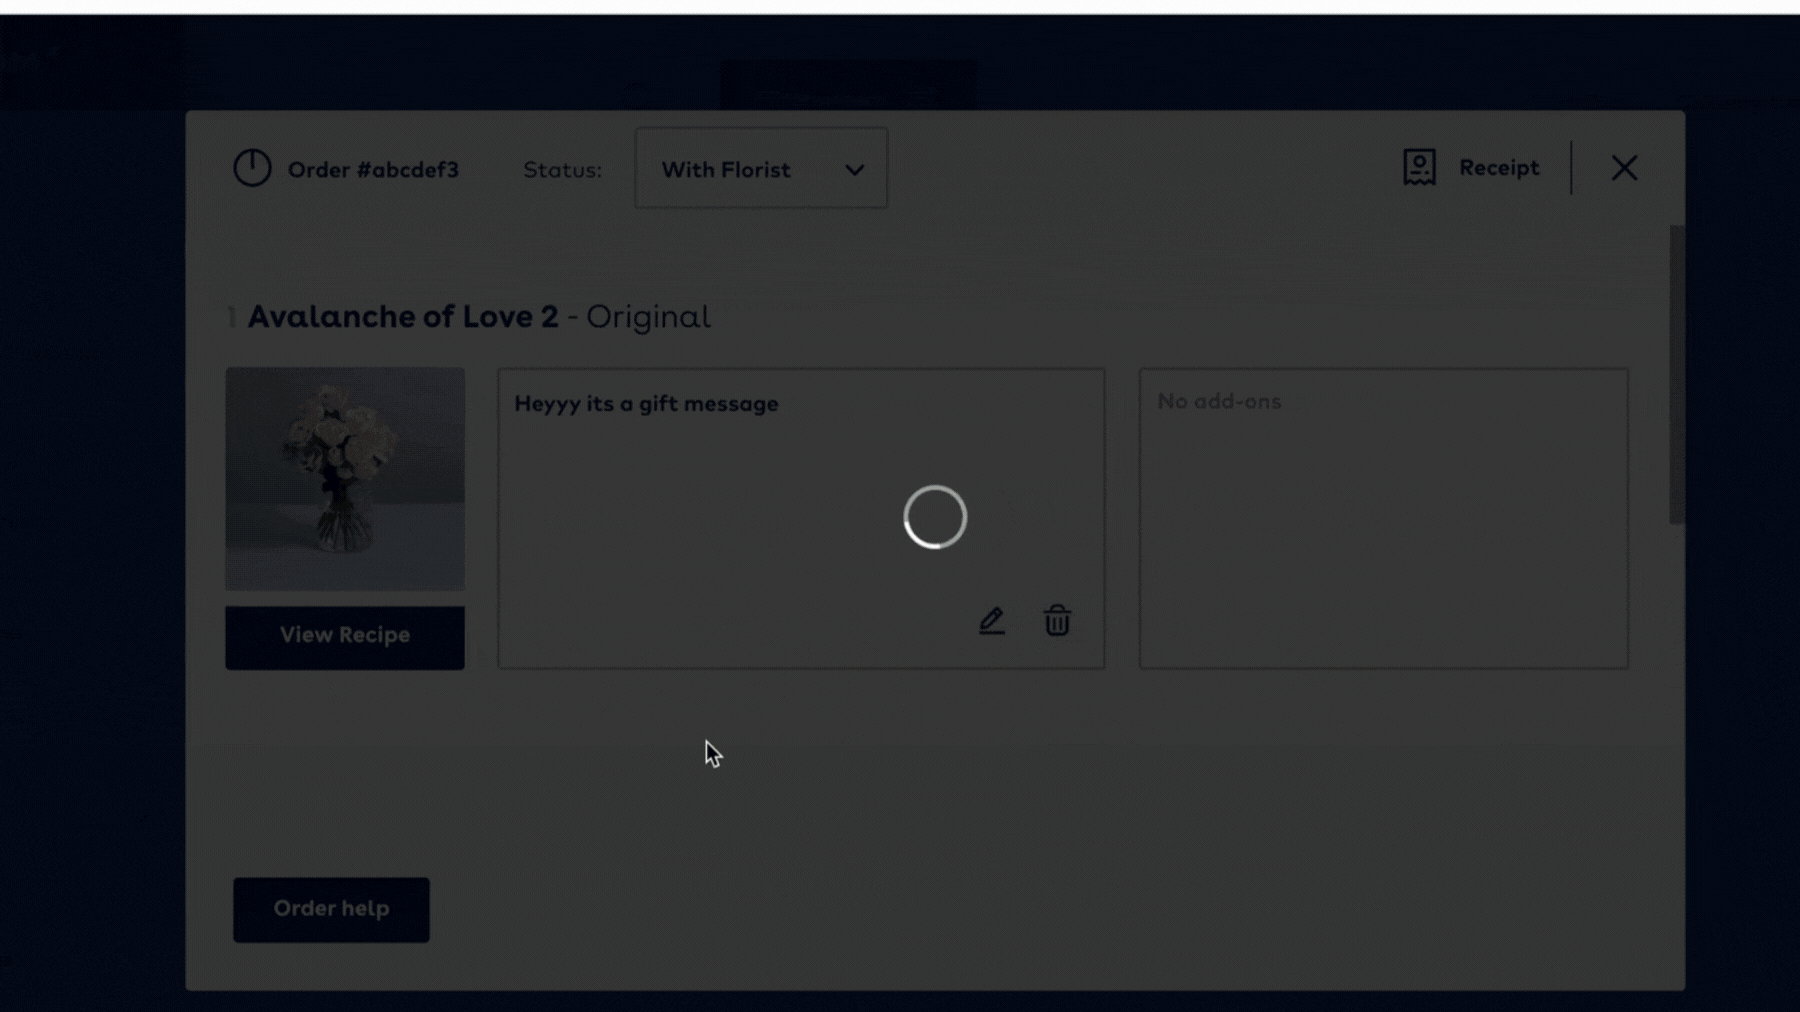Click the clock icon beside the order number

252,168
